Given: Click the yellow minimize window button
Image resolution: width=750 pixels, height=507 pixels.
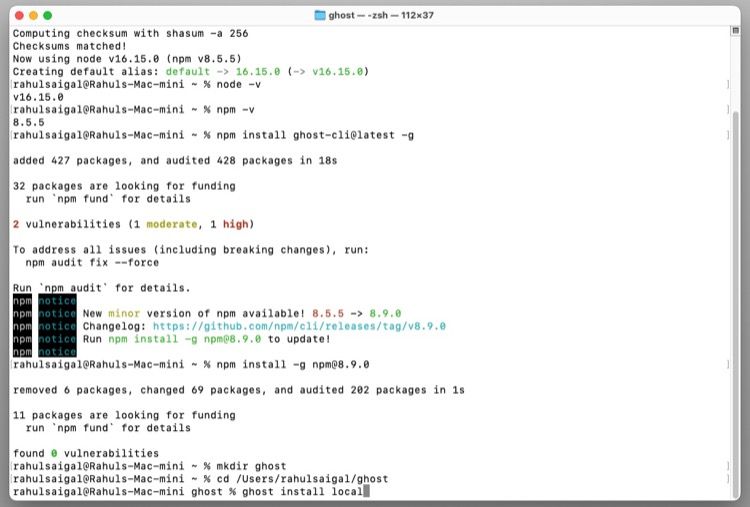Looking at the screenshot, I should coord(33,15).
